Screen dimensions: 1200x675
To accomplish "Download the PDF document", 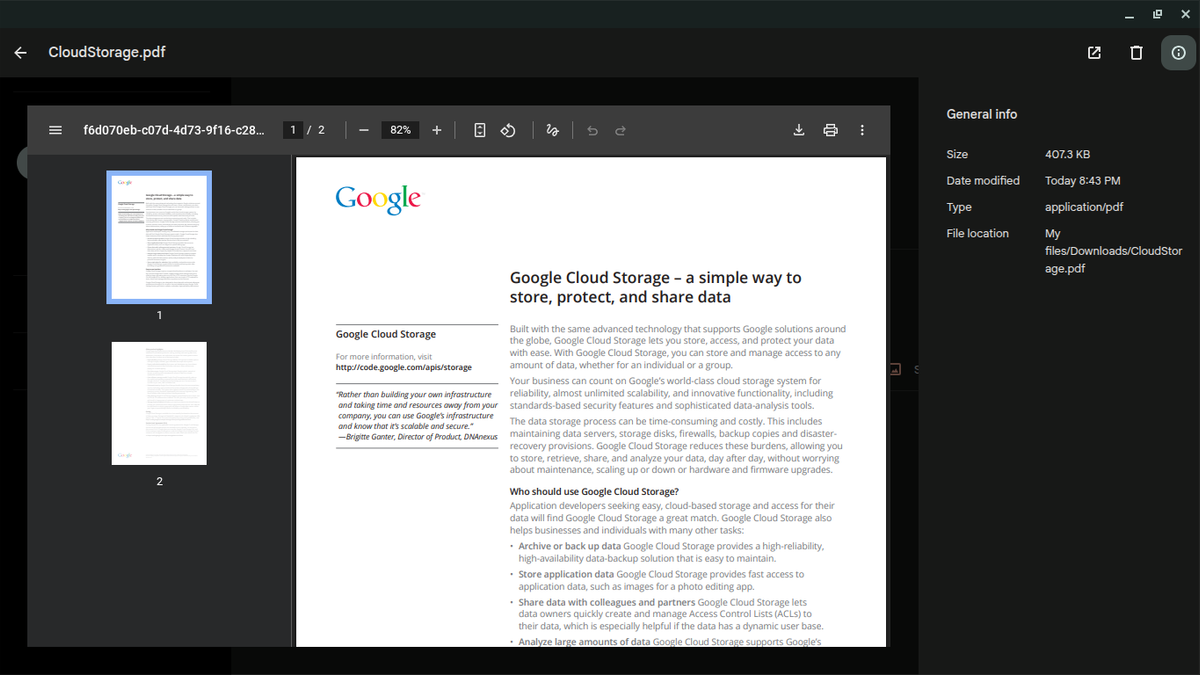I will [x=799, y=130].
